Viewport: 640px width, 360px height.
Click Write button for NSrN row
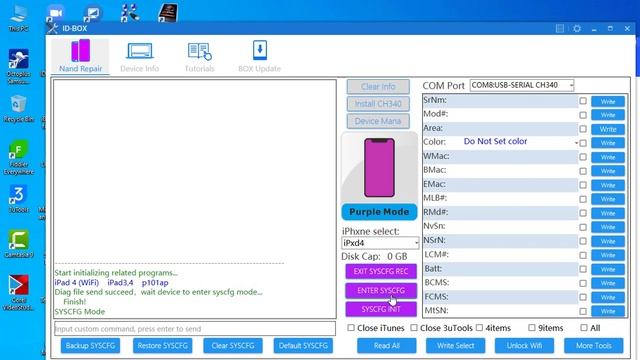click(608, 241)
